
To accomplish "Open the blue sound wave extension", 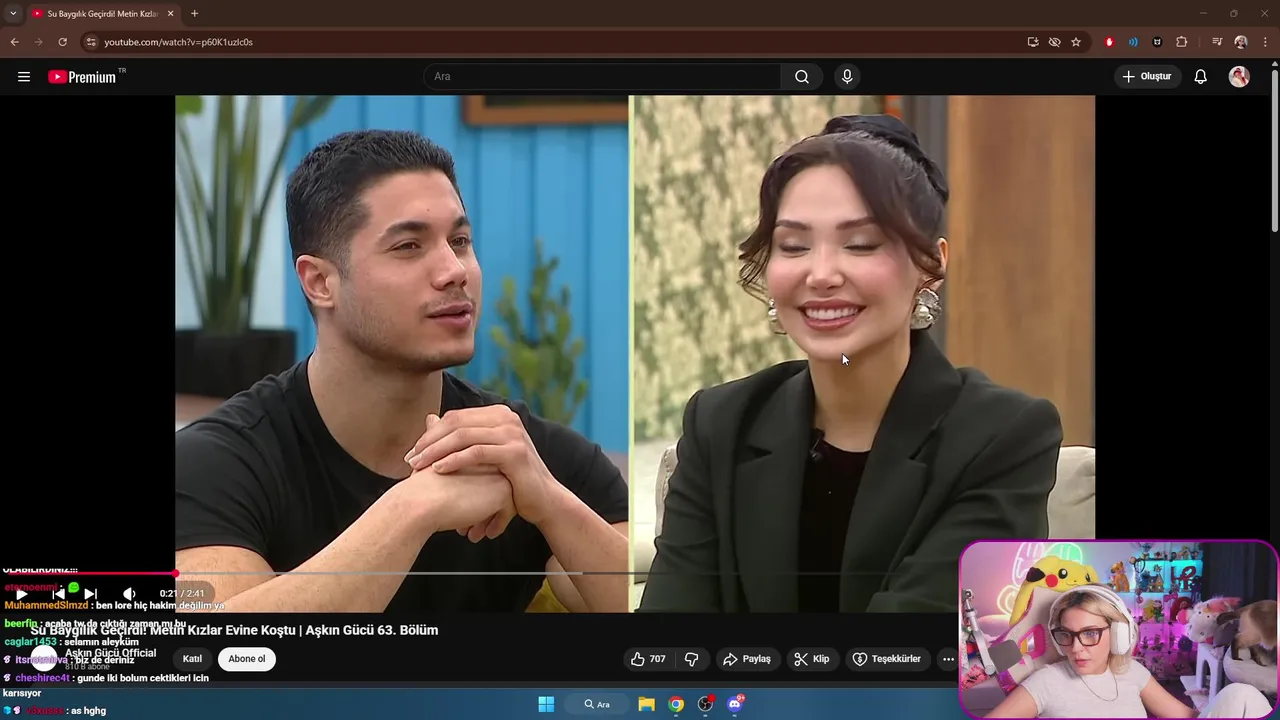I will point(1133,42).
